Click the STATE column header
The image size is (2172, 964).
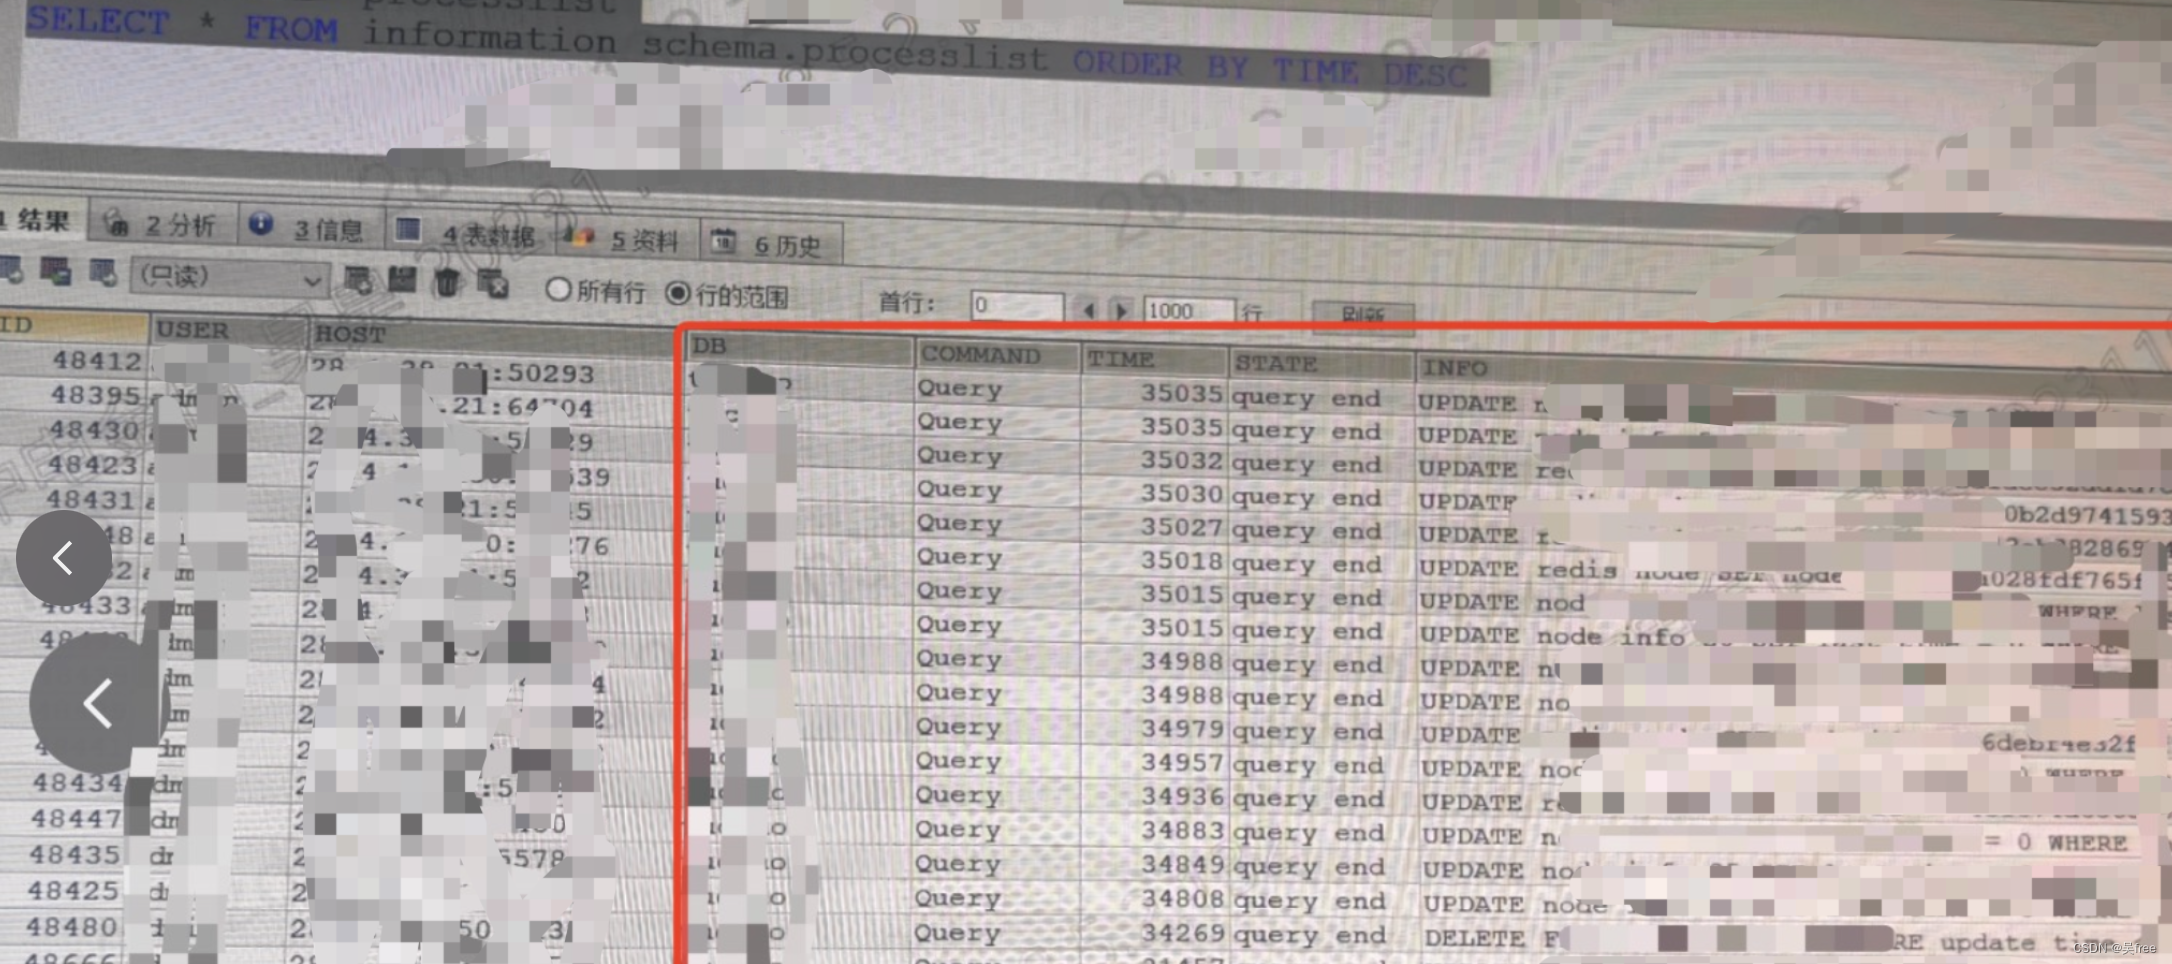(x=1321, y=363)
